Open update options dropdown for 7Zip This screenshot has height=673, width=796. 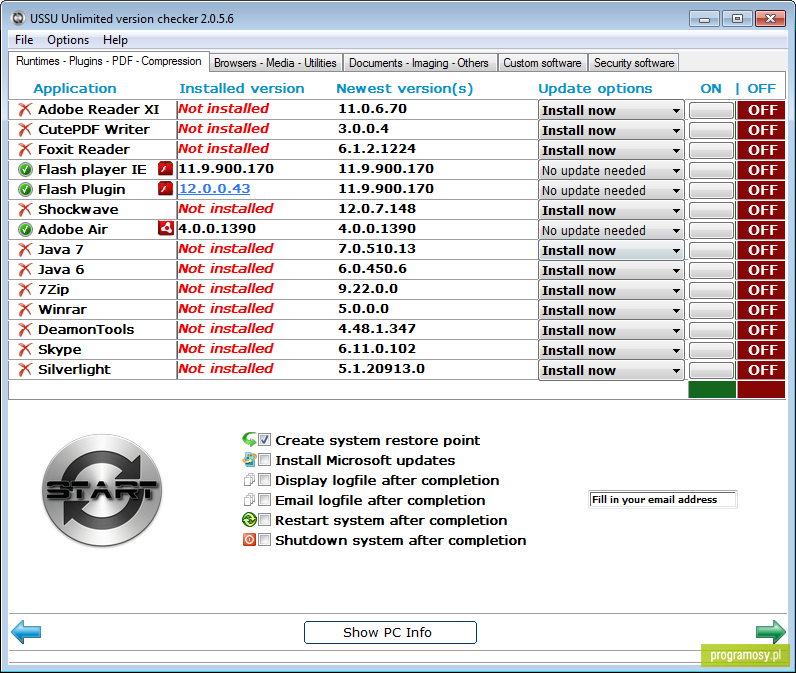(x=611, y=290)
